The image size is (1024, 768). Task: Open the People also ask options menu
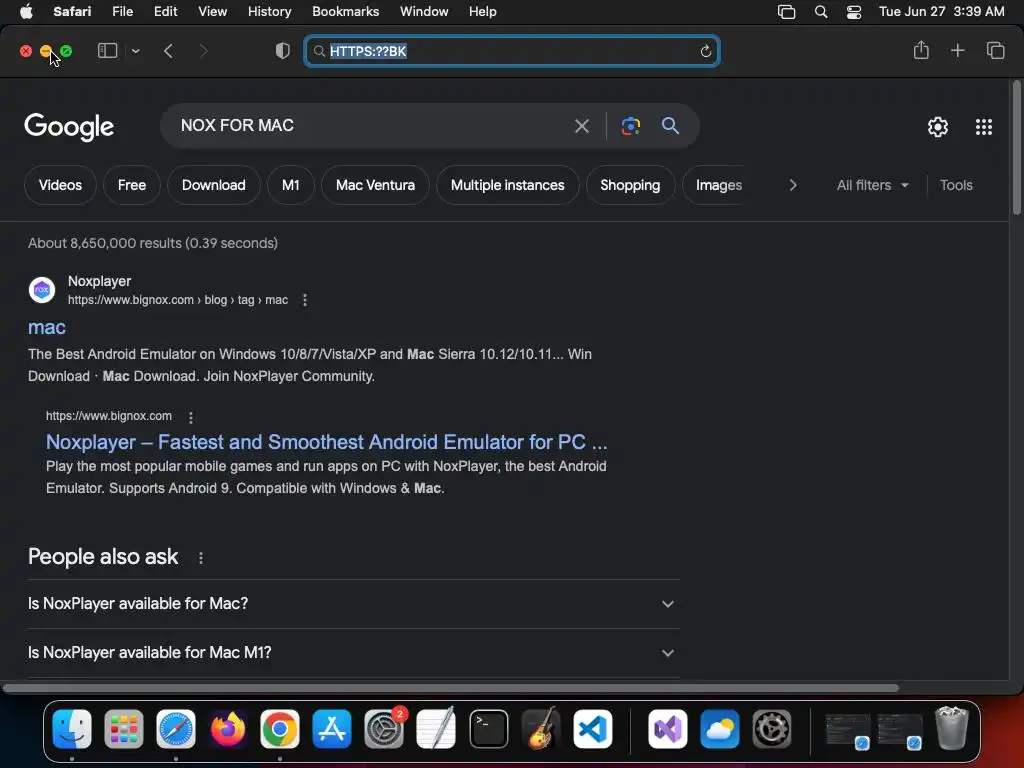[201, 558]
